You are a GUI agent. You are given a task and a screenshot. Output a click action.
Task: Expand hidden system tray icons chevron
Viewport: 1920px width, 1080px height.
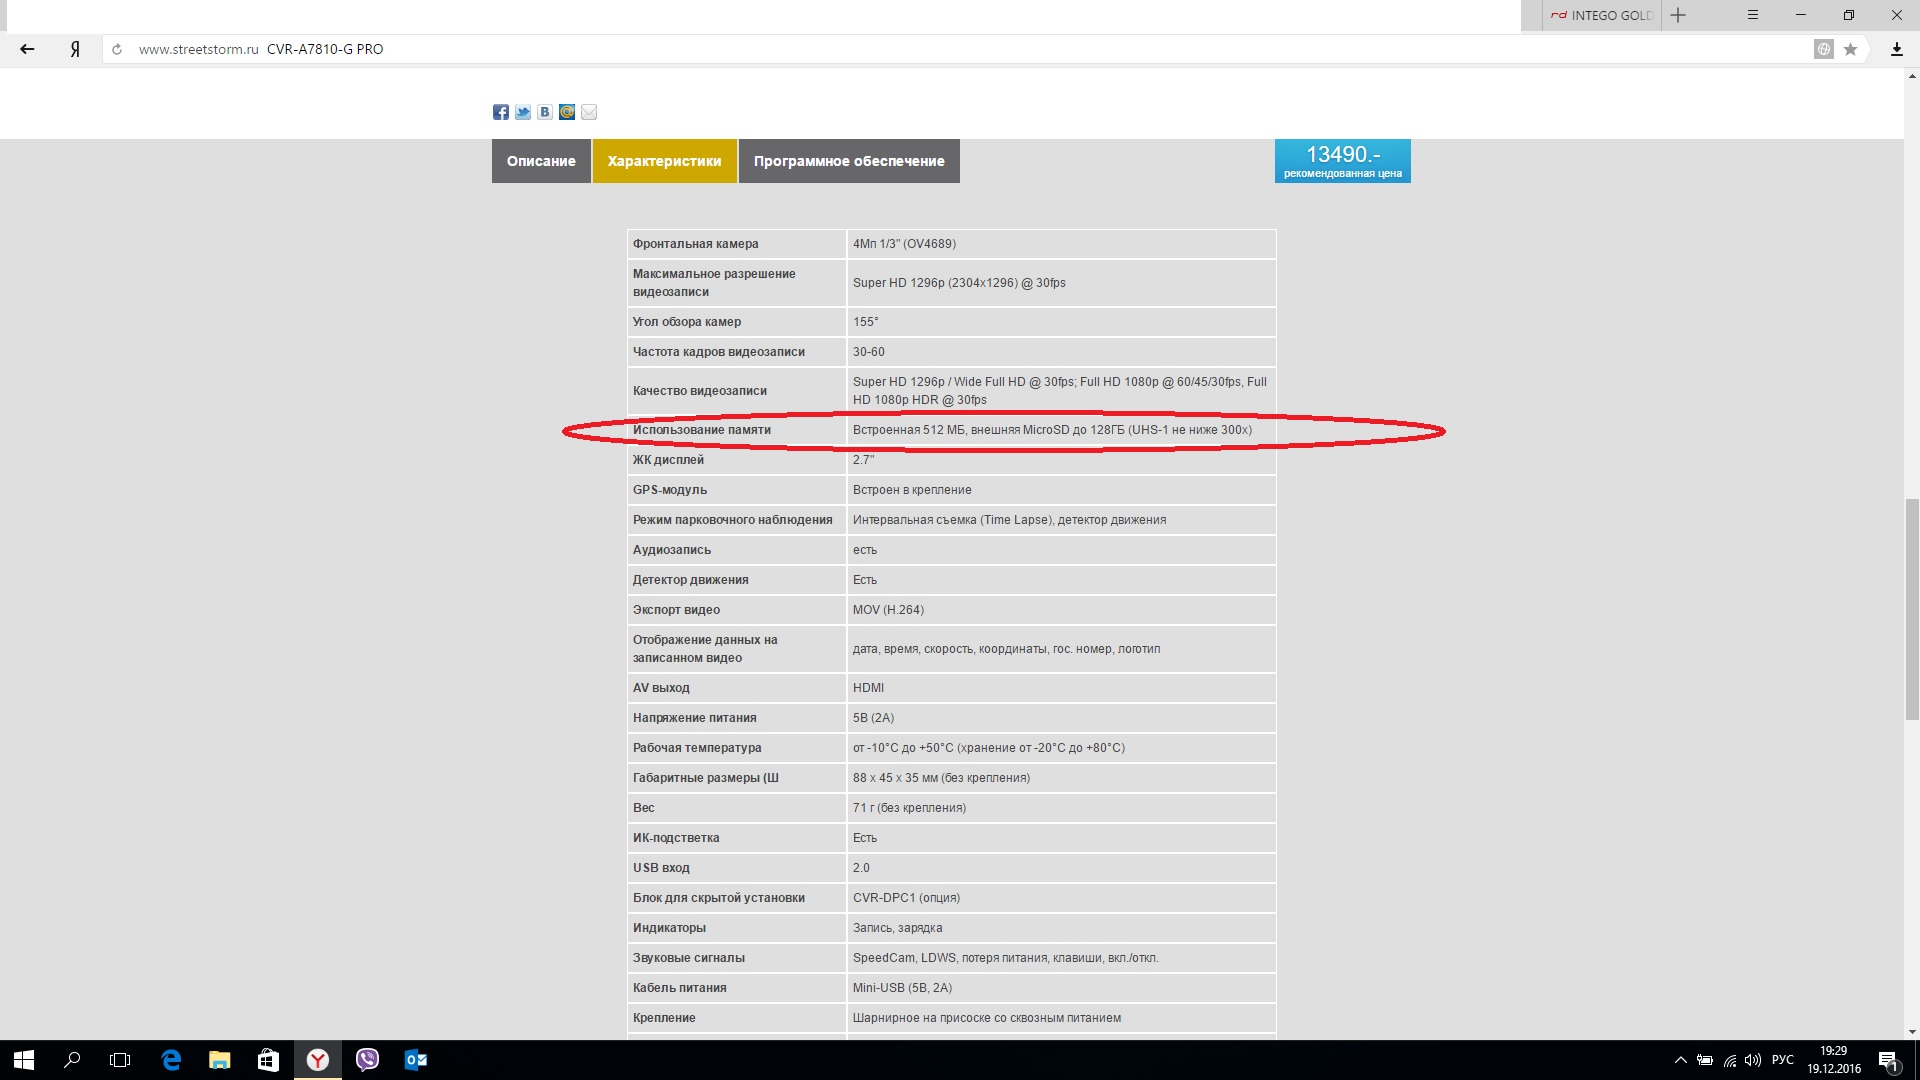point(1680,1060)
